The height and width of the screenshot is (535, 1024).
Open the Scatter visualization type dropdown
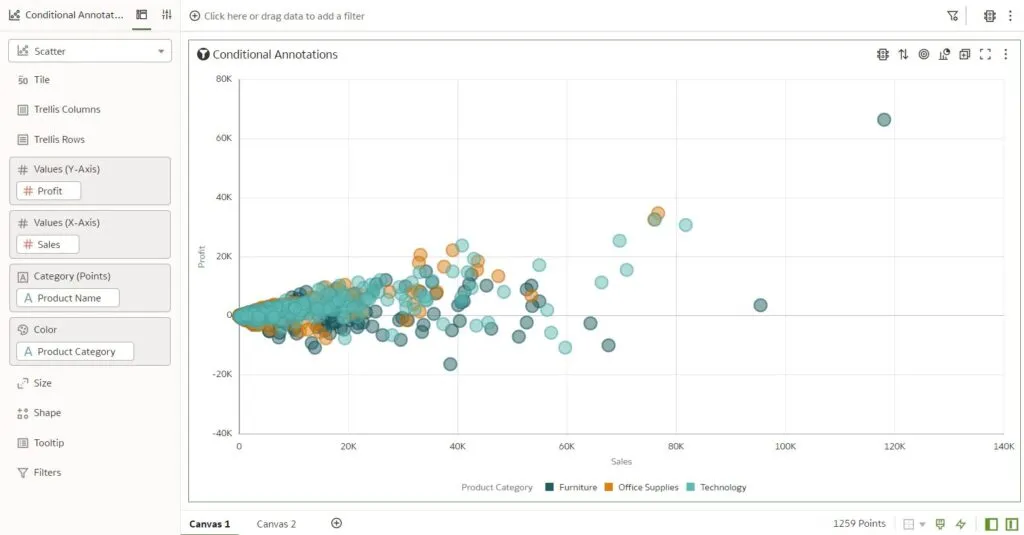point(90,51)
